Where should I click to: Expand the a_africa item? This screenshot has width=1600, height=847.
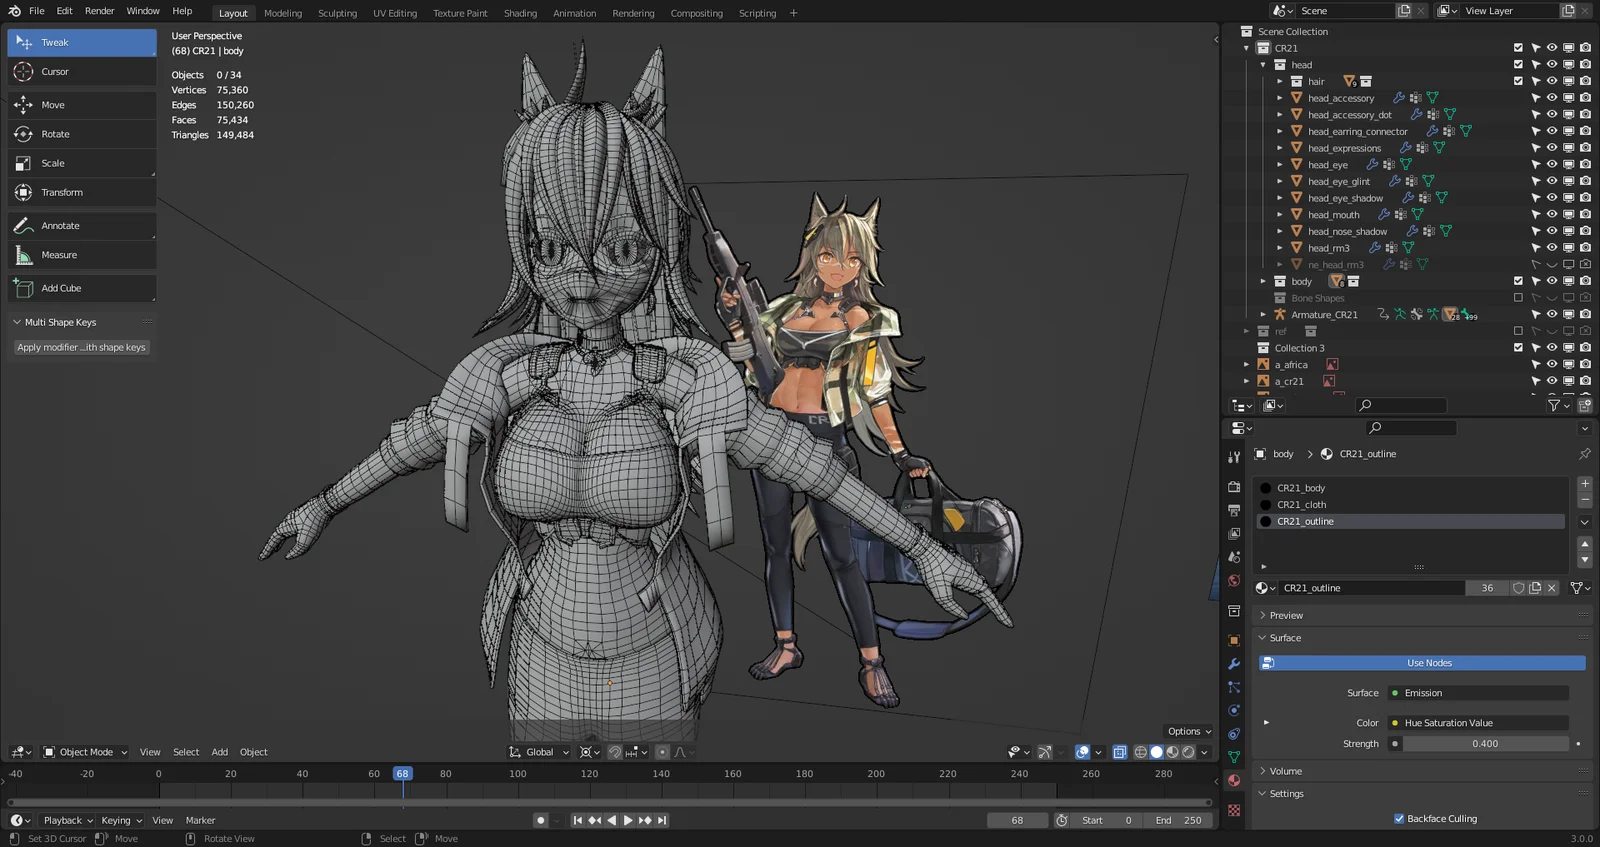[x=1247, y=365]
